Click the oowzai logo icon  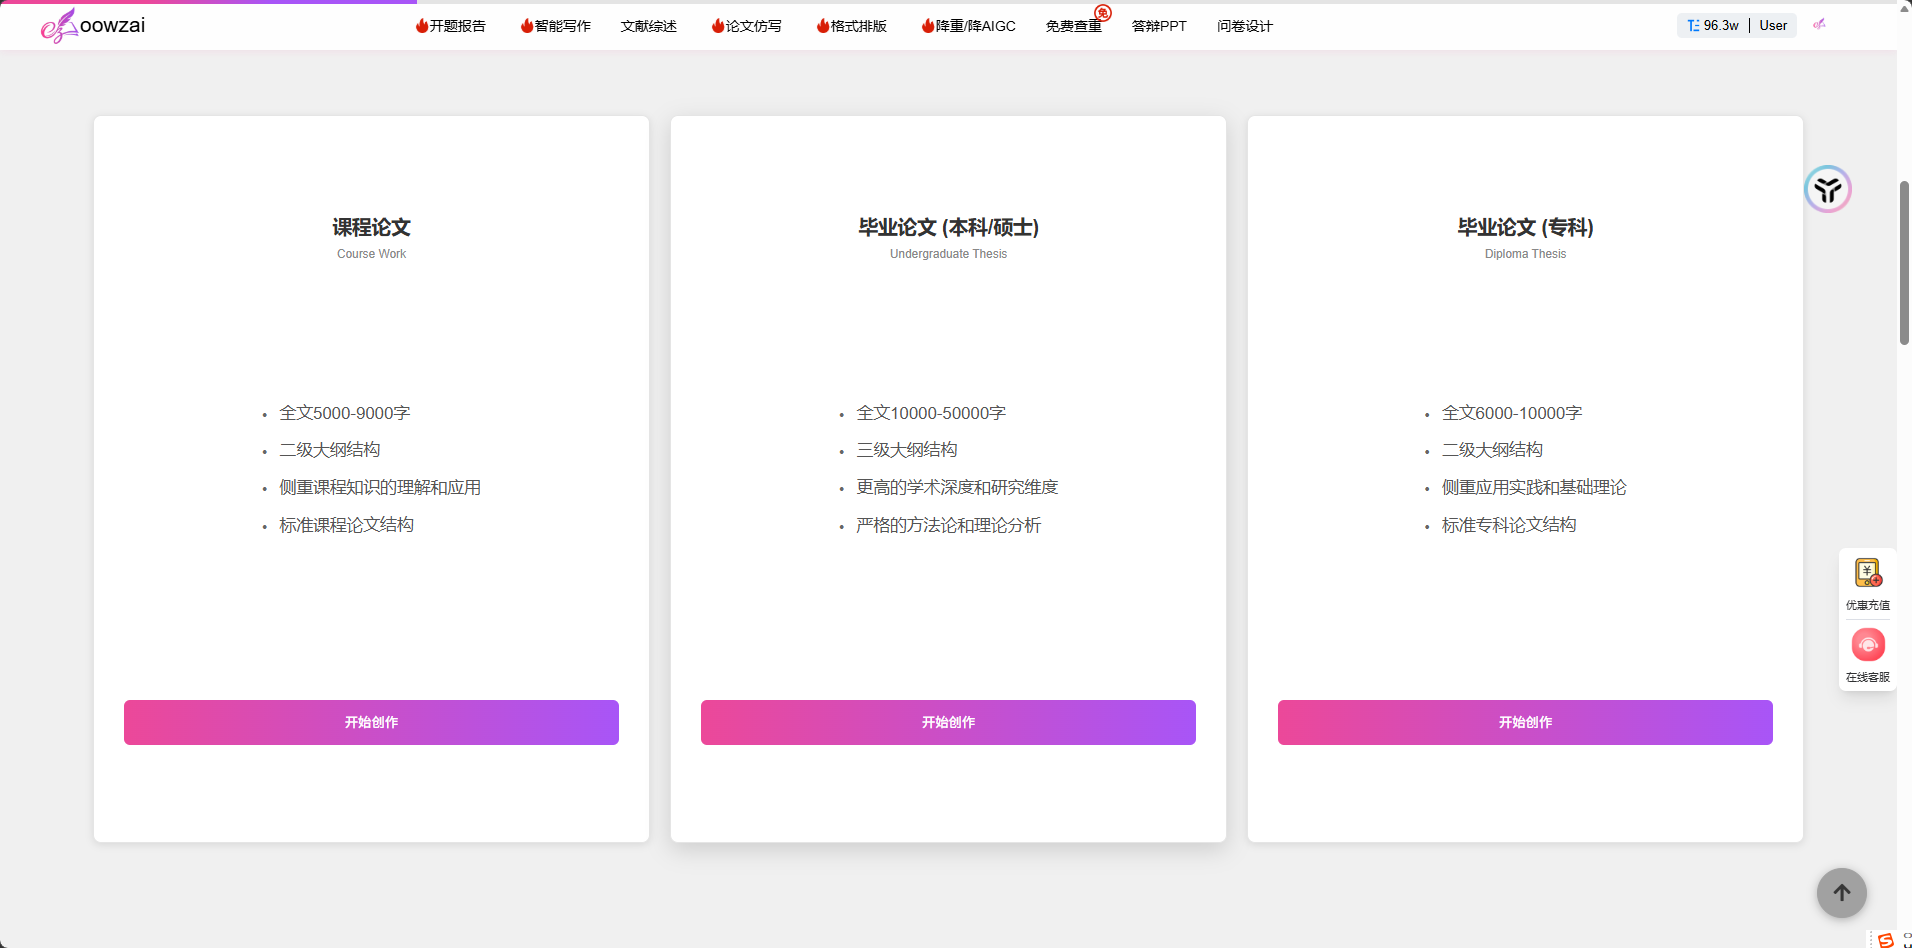58,25
